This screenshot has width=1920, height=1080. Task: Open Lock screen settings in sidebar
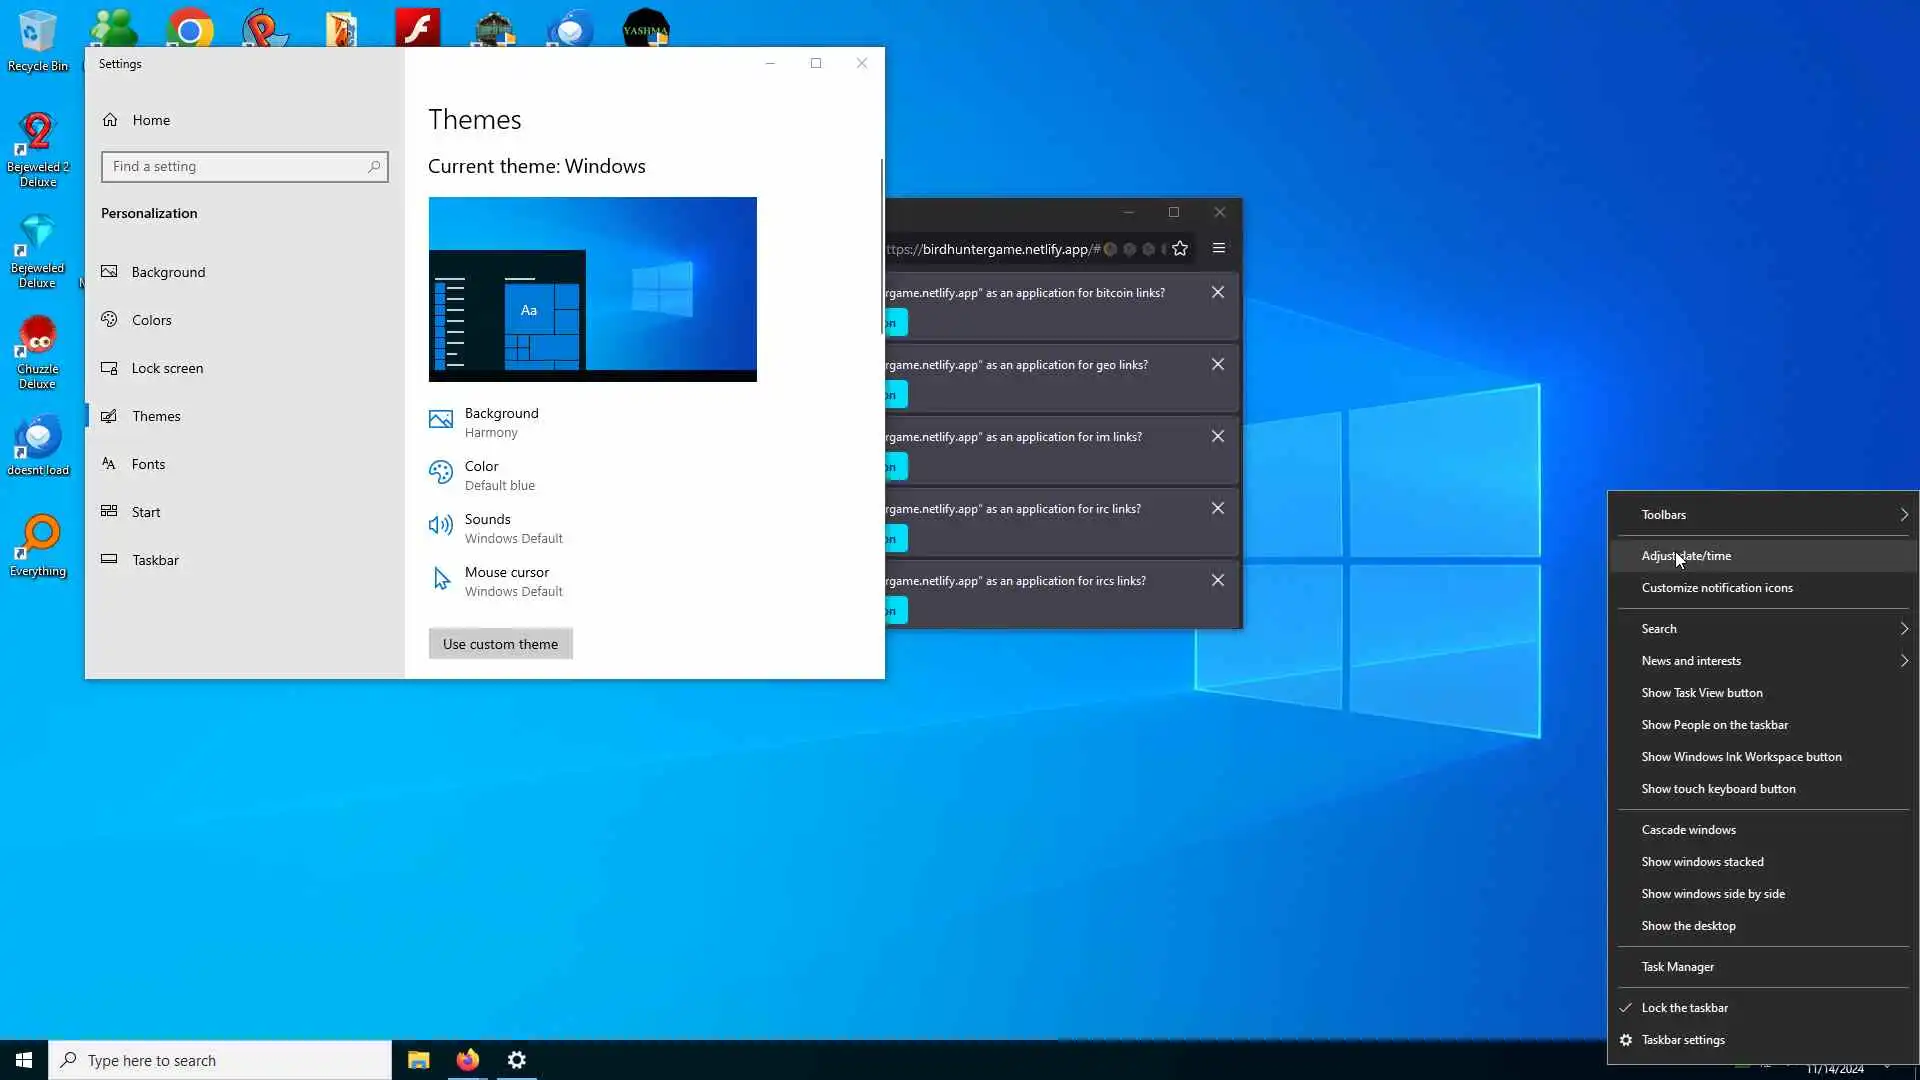(167, 368)
